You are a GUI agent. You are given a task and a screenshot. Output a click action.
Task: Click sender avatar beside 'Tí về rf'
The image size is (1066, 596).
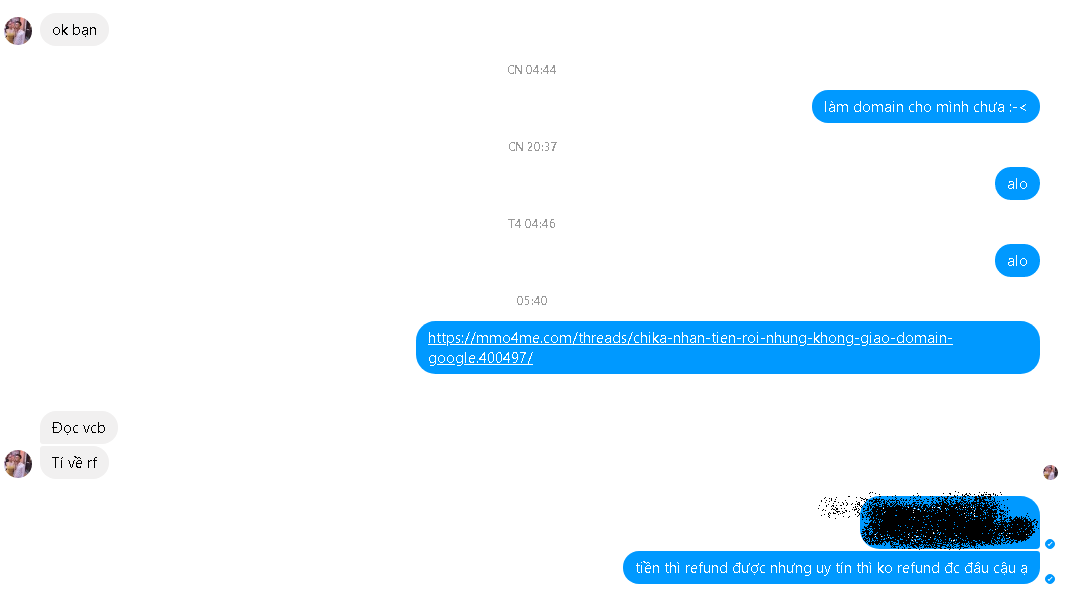point(18,463)
